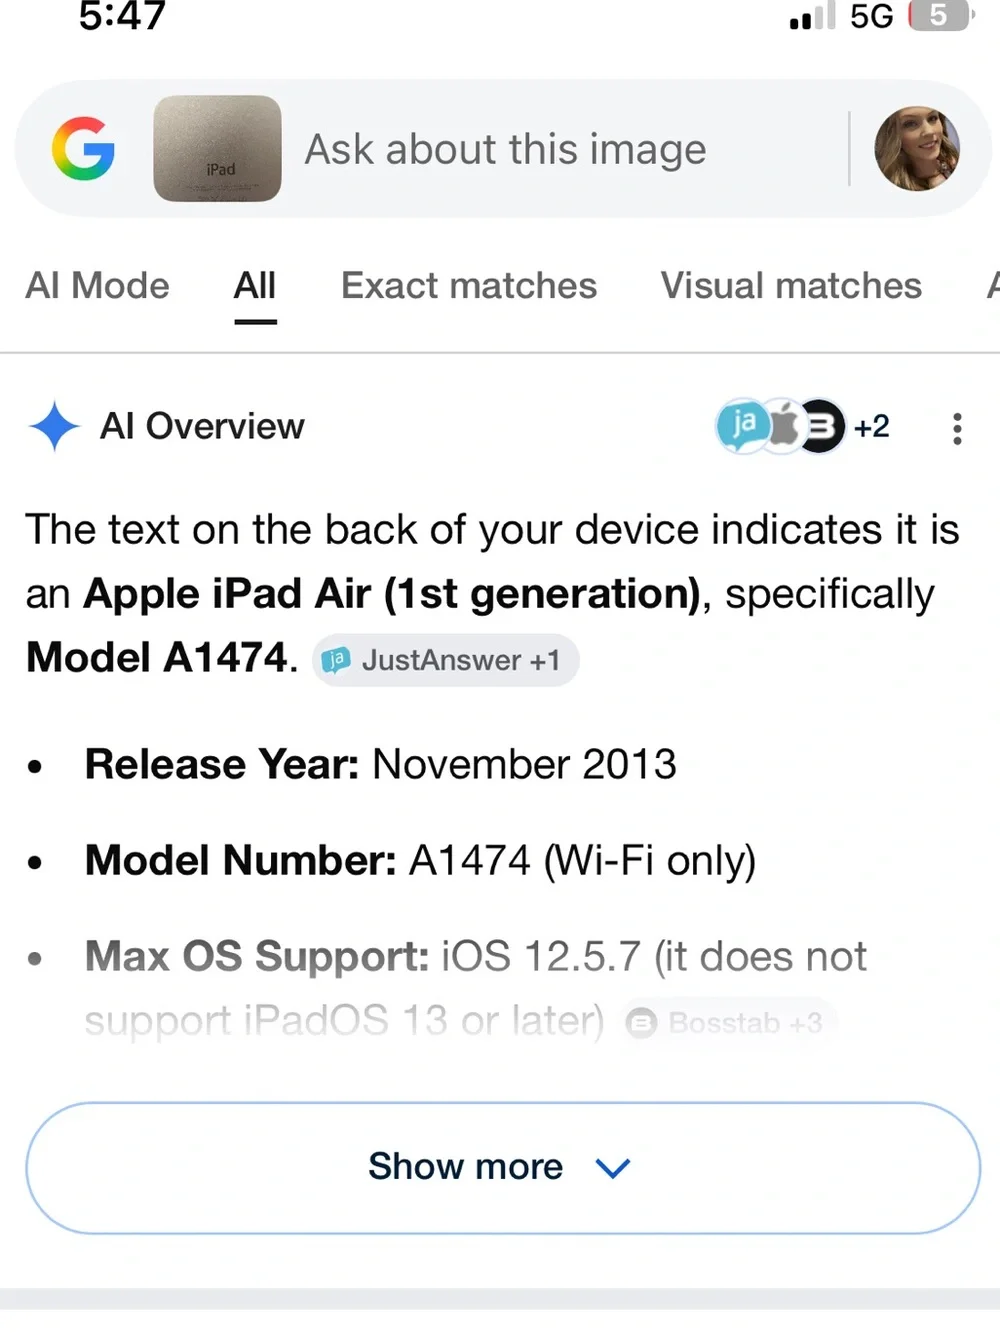Viewport: 1000px width, 1333px height.
Task: Tap the Ask about this image field
Action: click(505, 150)
